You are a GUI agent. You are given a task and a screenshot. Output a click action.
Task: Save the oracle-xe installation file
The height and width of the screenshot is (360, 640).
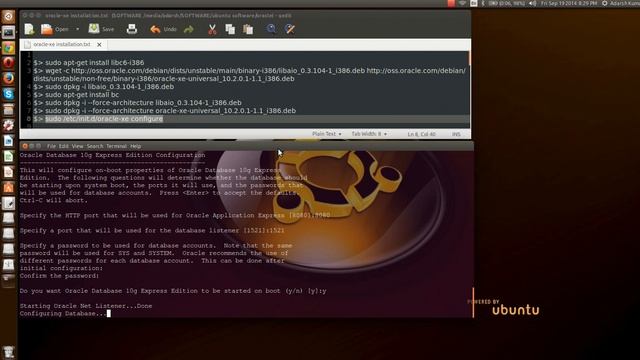101,29
